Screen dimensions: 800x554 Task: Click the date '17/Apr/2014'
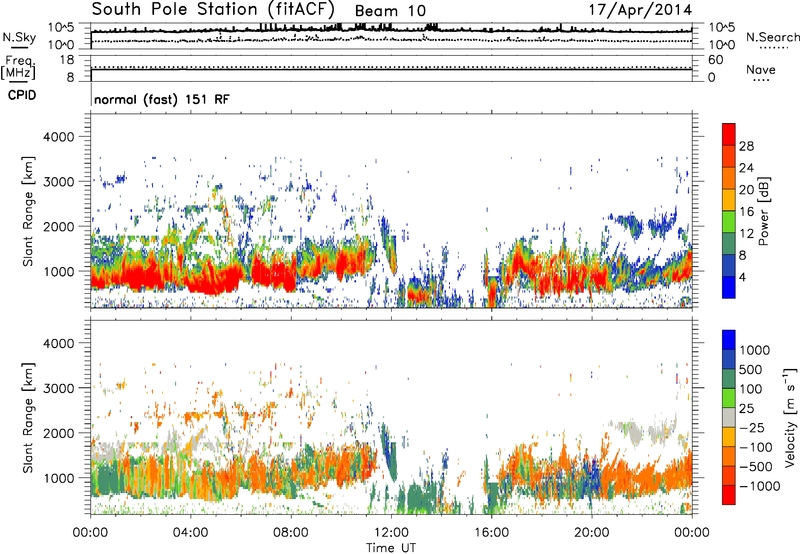tap(640, 10)
